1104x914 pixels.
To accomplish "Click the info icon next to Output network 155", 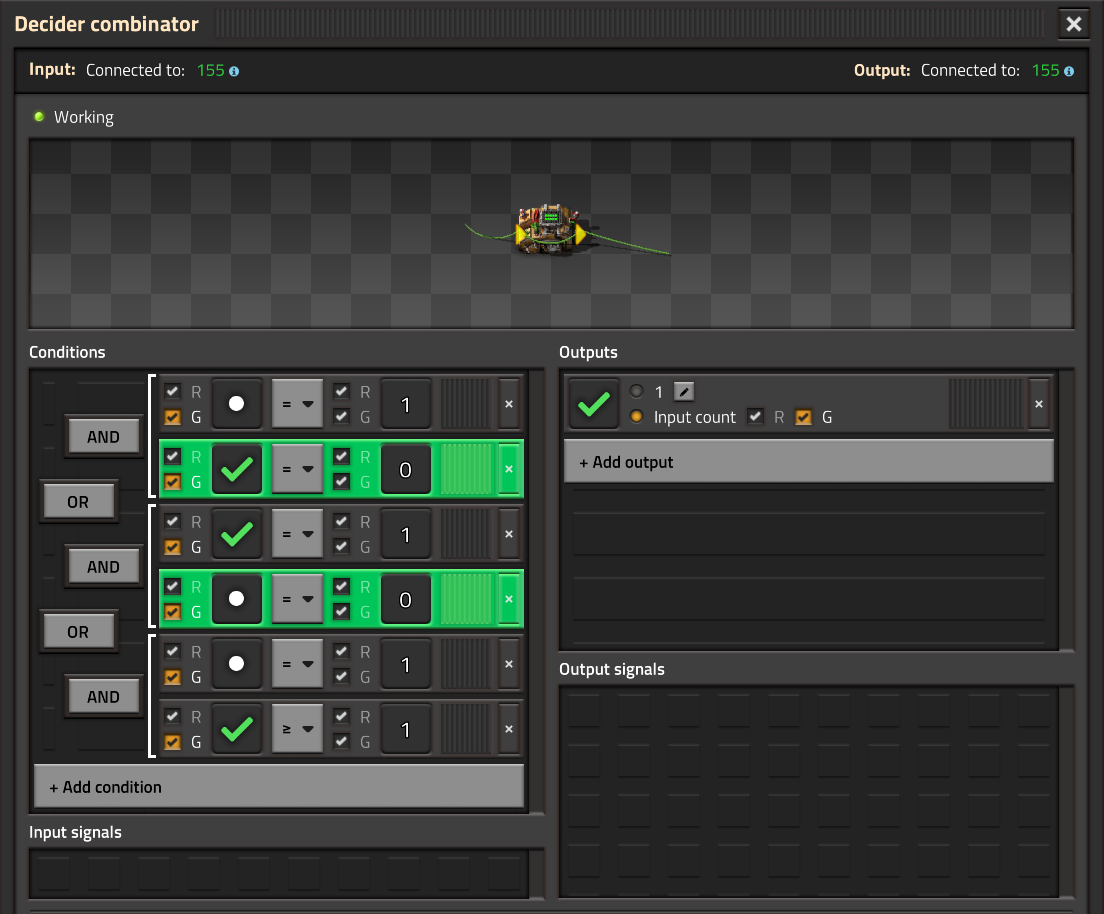I will click(1069, 72).
